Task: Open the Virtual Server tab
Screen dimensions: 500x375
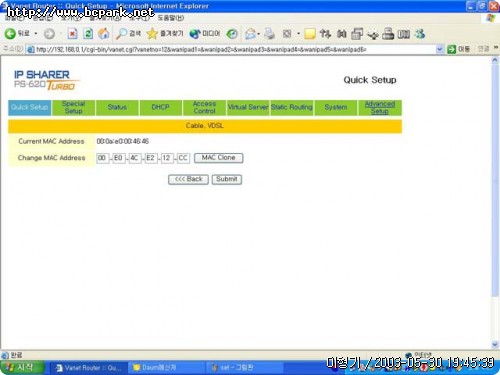Action: (x=248, y=108)
